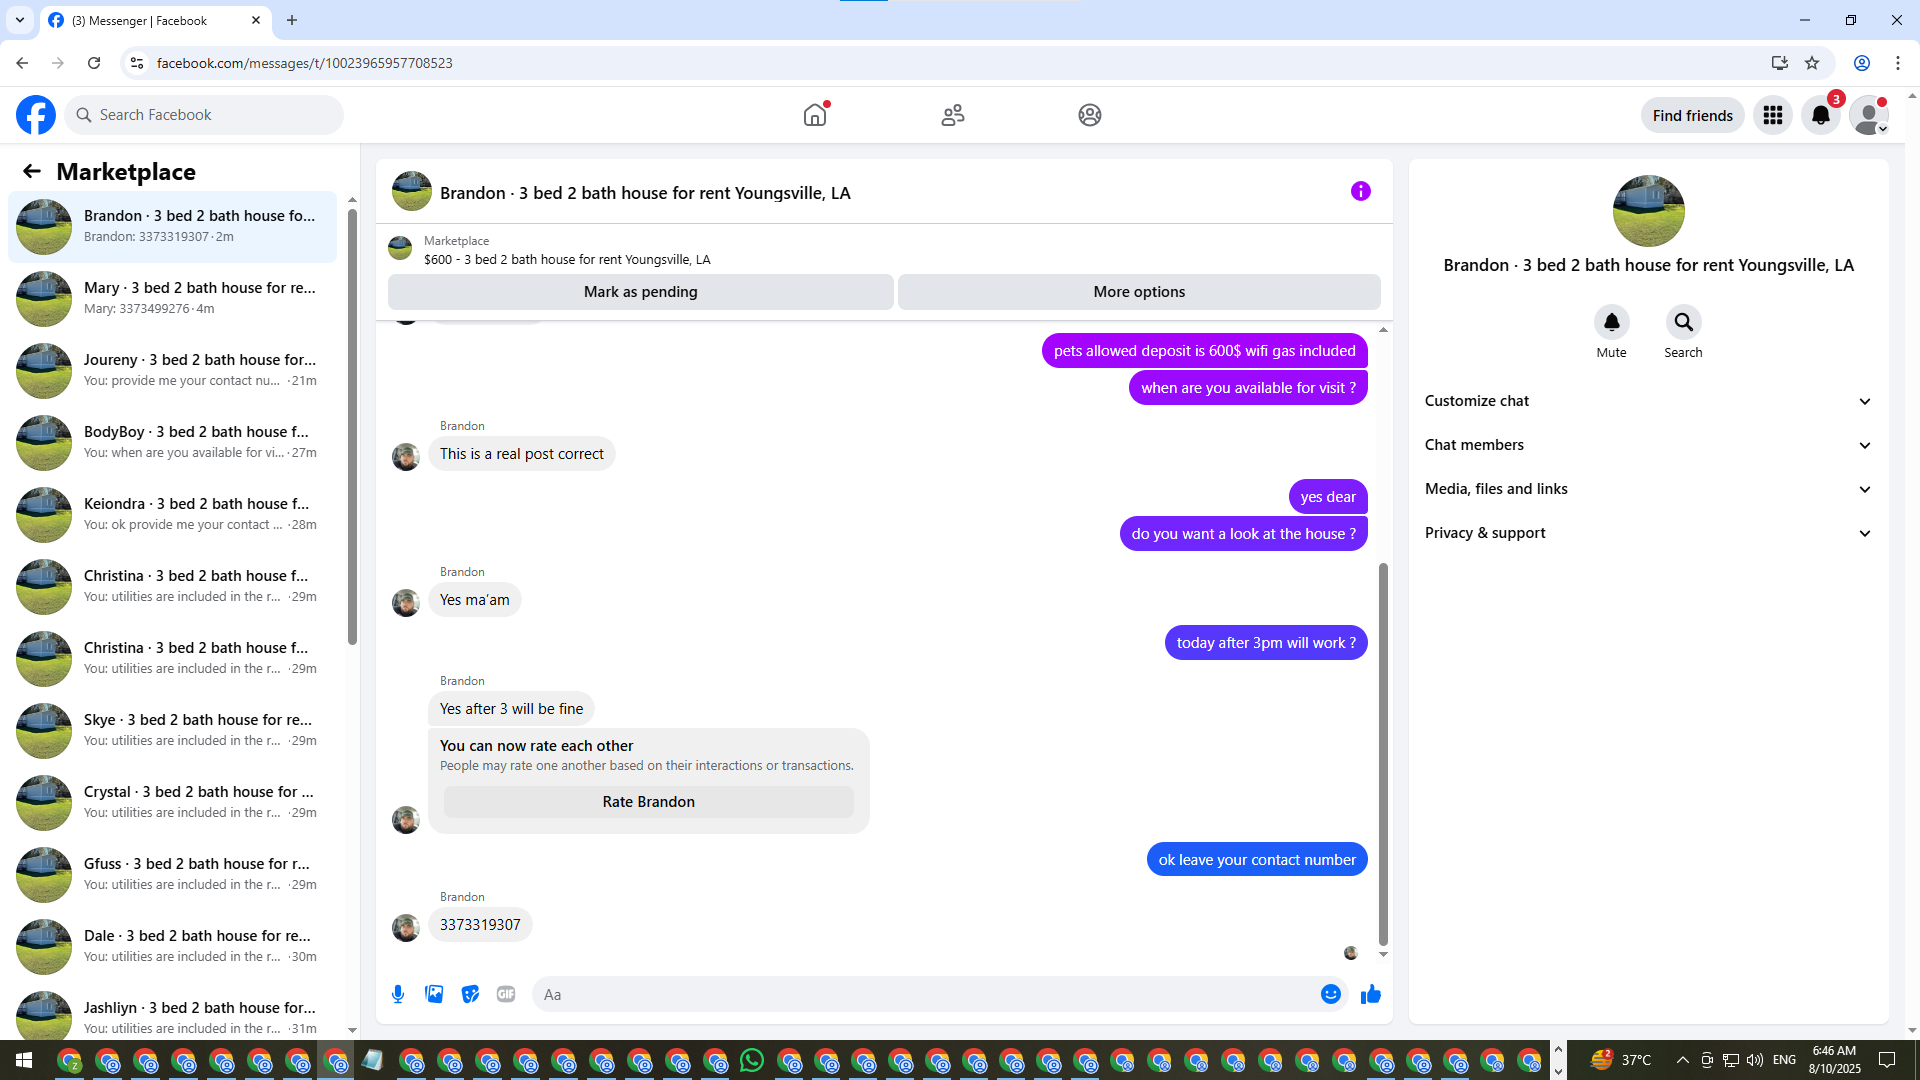Send a thumbs-up like
The image size is (1920, 1080).
click(1371, 994)
